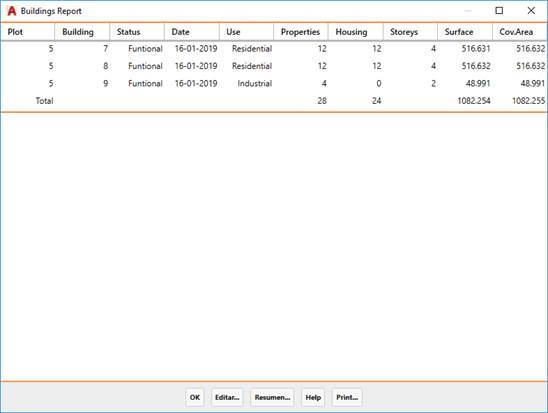
Task: Sort by the Building column header
Action: tap(82, 32)
